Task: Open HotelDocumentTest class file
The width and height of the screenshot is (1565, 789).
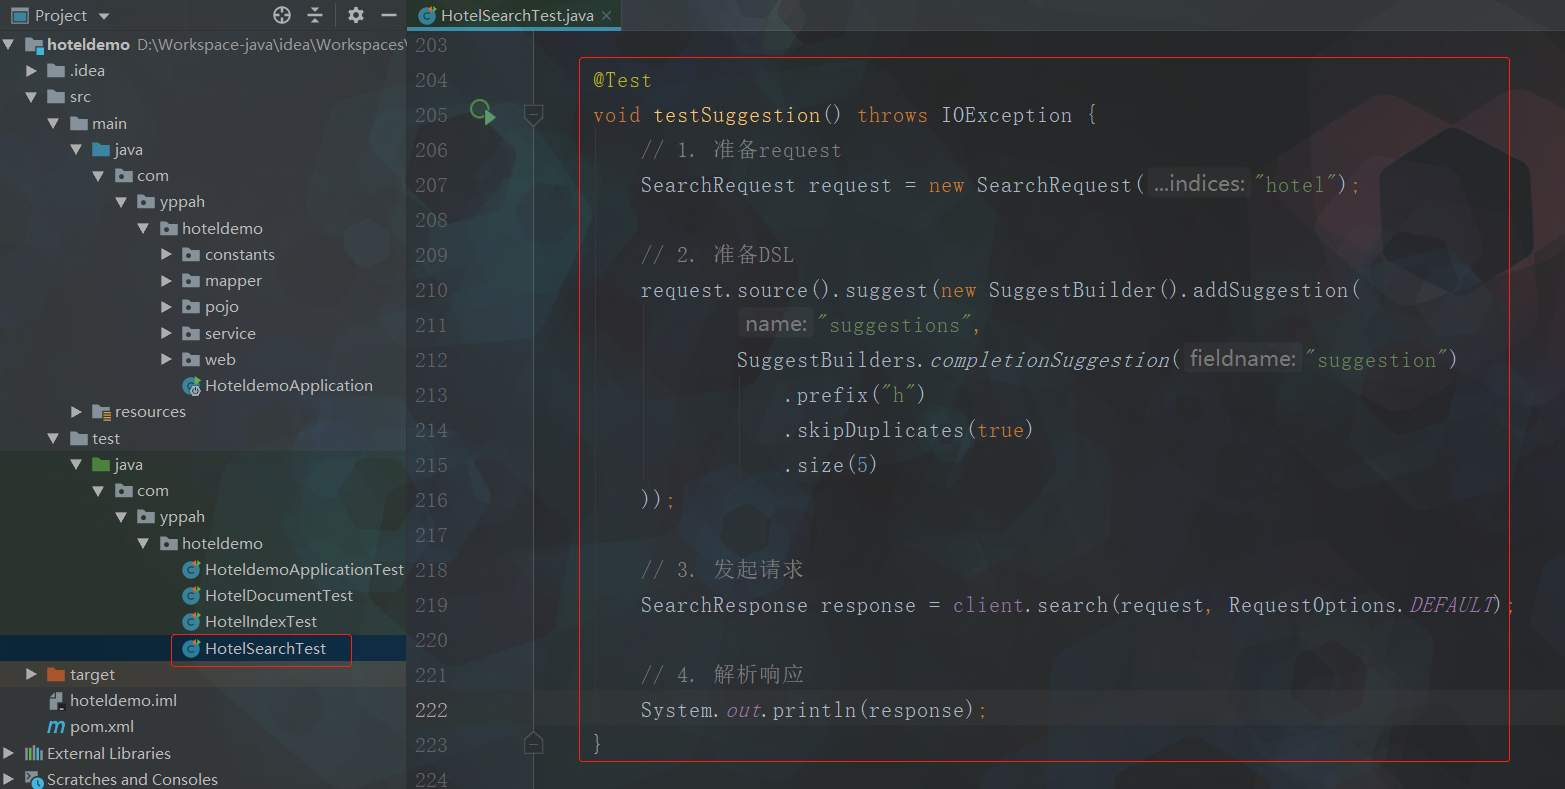Action: (x=279, y=596)
